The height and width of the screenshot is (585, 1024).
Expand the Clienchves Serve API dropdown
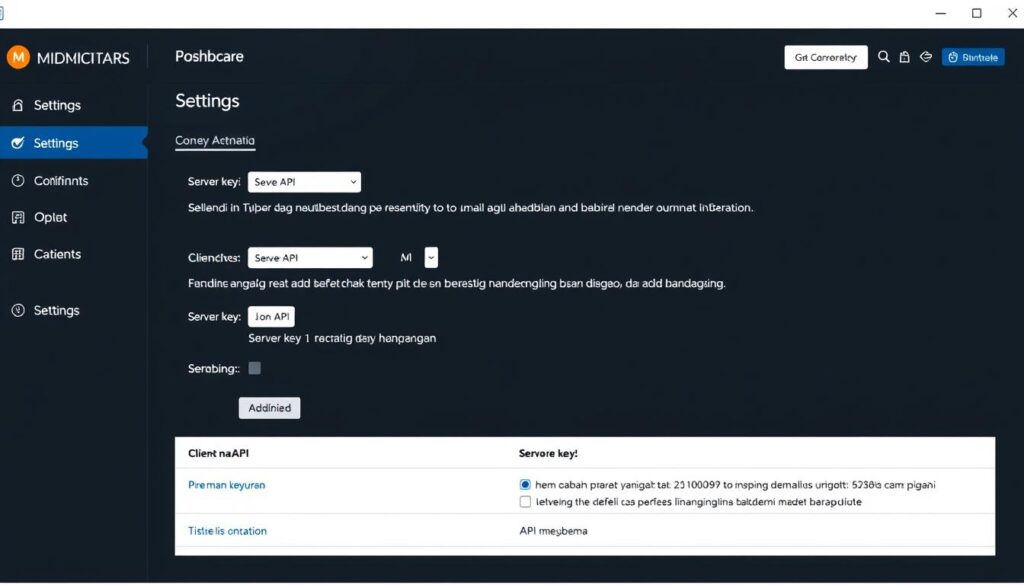click(x=310, y=258)
